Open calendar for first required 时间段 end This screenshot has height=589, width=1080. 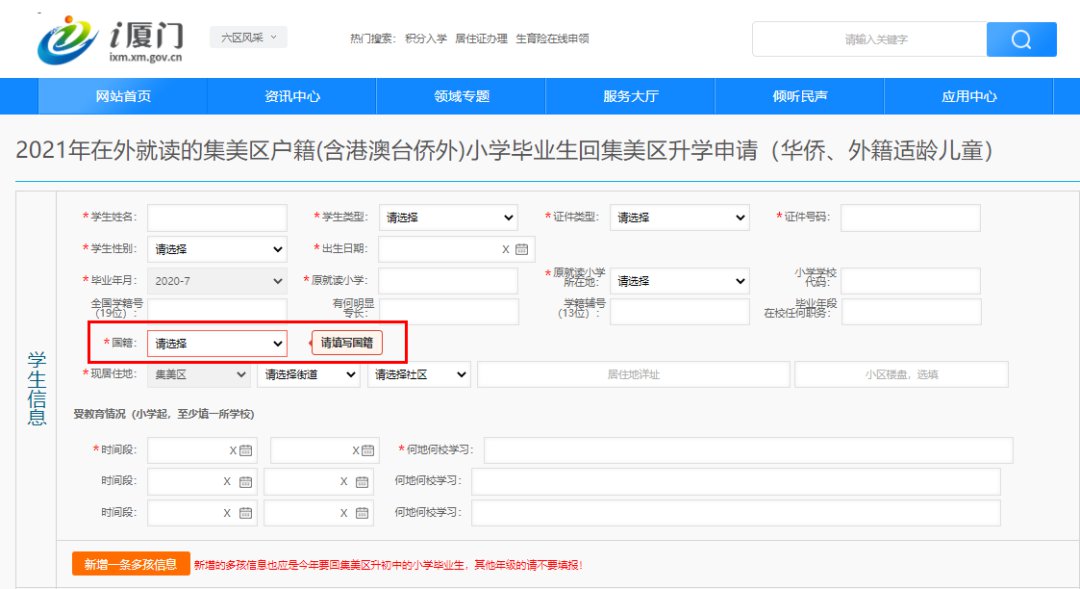pos(368,451)
